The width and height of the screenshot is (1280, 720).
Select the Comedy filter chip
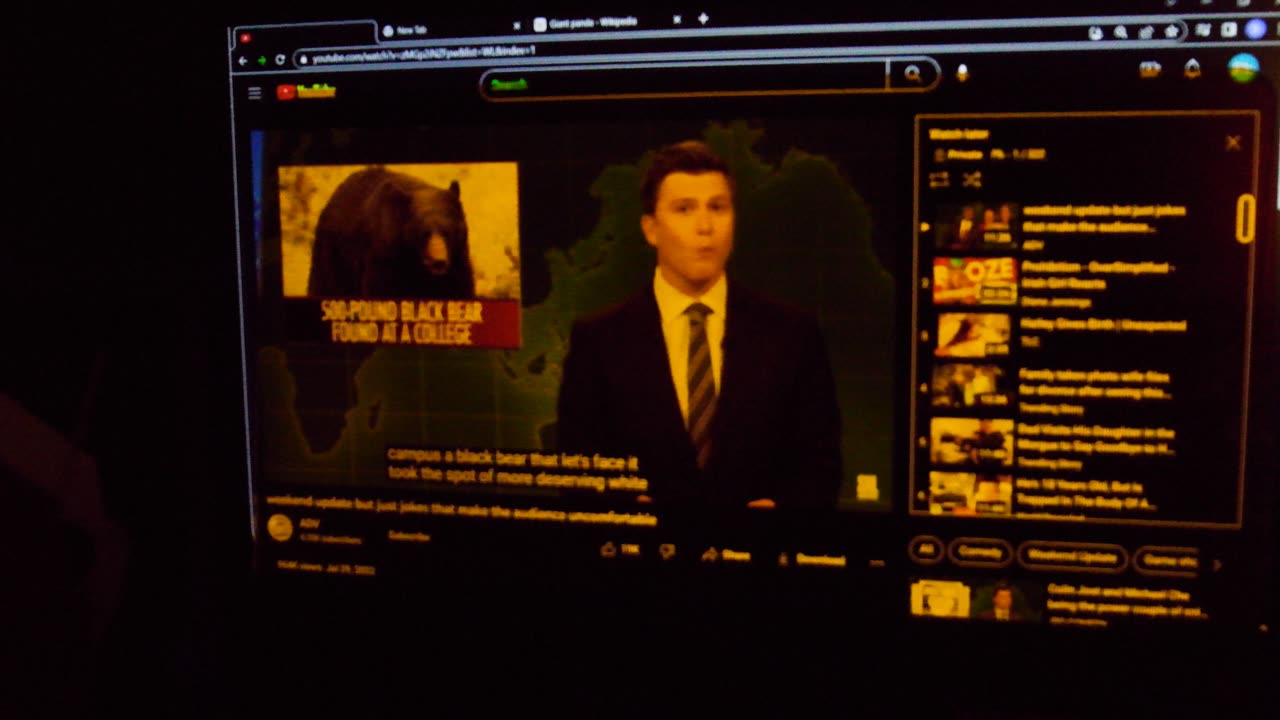(979, 552)
